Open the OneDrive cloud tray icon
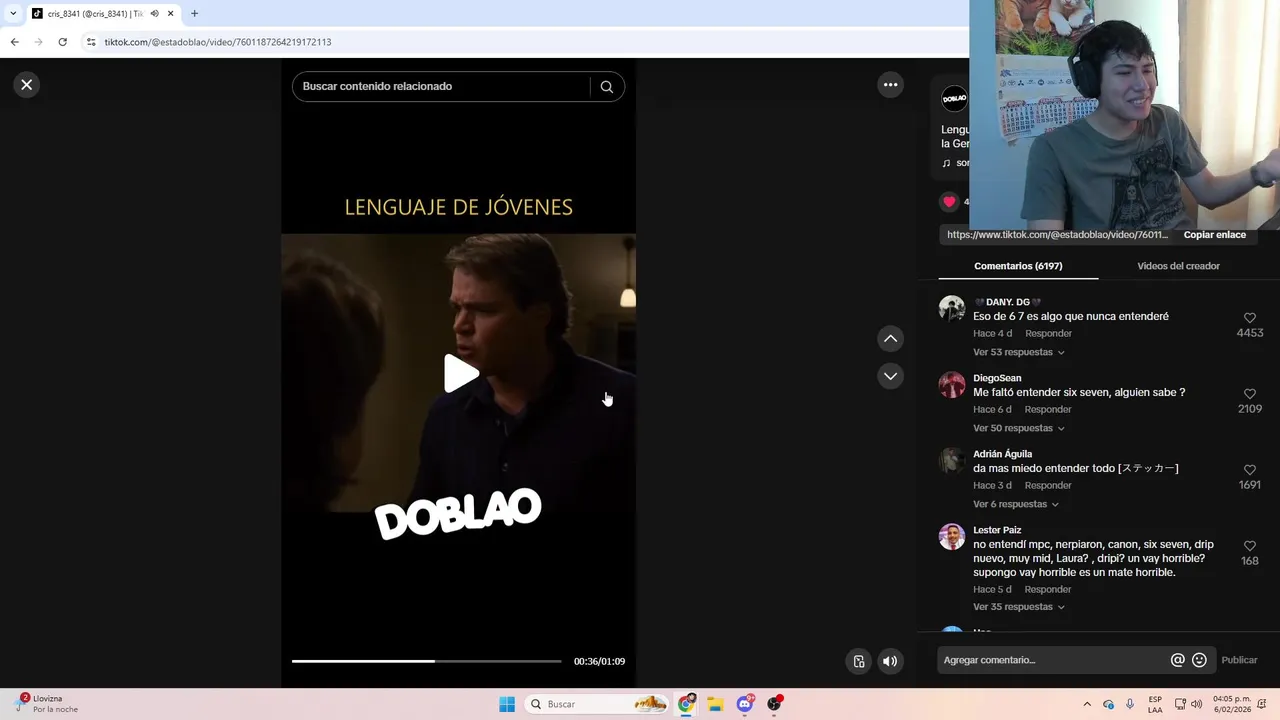The image size is (1280, 720). 1108,704
